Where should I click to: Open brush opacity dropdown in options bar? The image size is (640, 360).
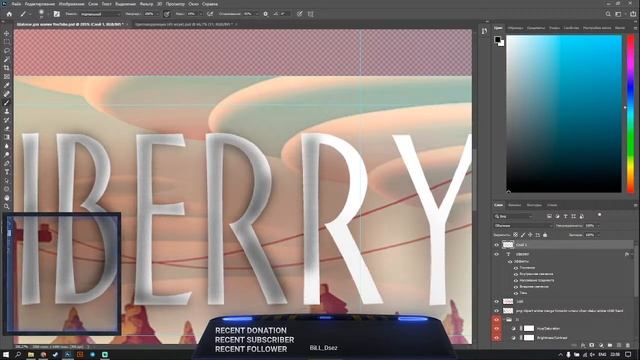click(157, 14)
